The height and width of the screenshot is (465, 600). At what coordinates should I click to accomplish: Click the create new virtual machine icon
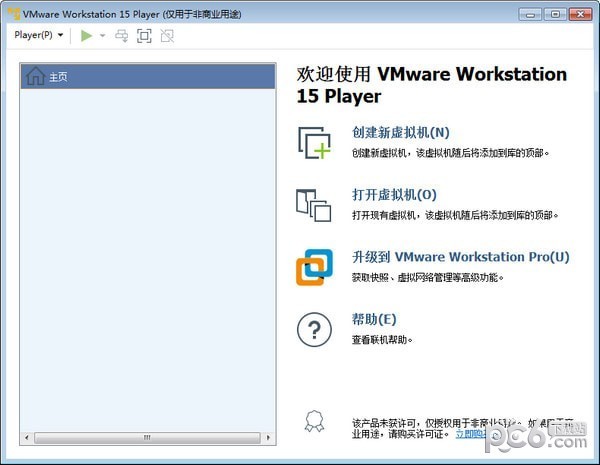pyautogui.click(x=314, y=143)
